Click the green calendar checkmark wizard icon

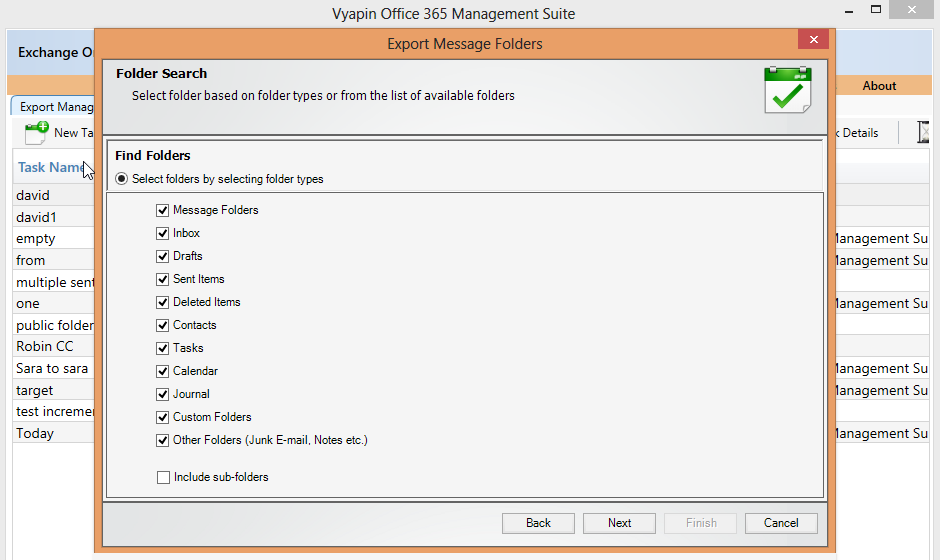click(x=788, y=90)
